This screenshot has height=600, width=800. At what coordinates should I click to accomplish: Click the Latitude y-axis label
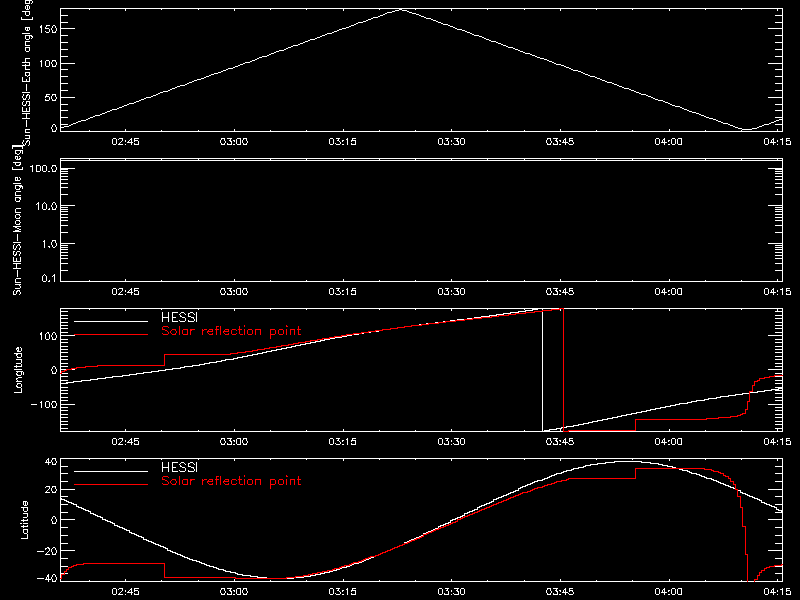click(24, 520)
